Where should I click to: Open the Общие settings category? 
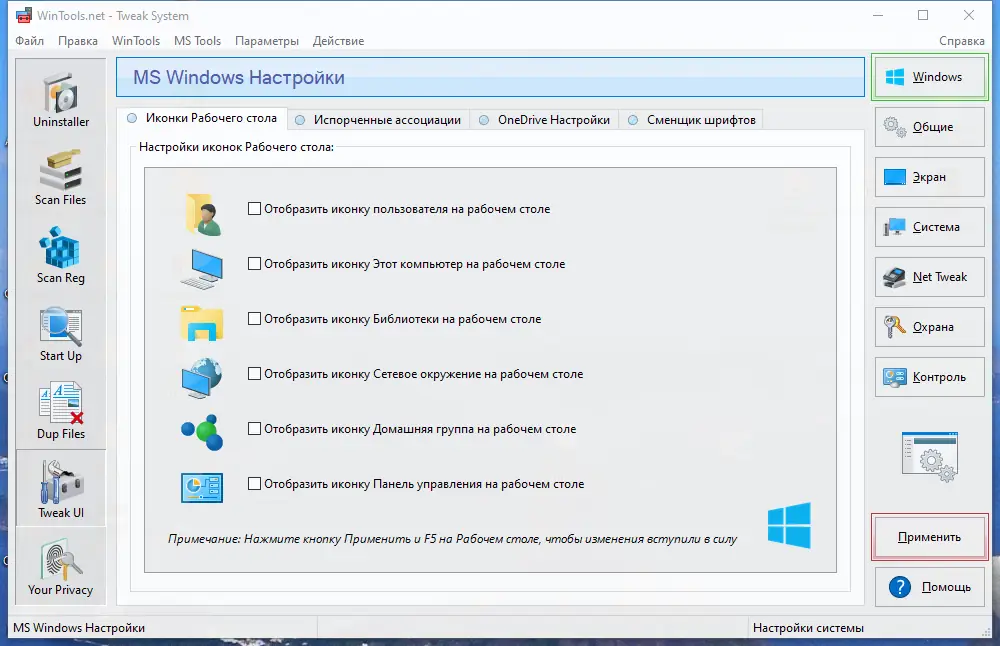(x=929, y=127)
